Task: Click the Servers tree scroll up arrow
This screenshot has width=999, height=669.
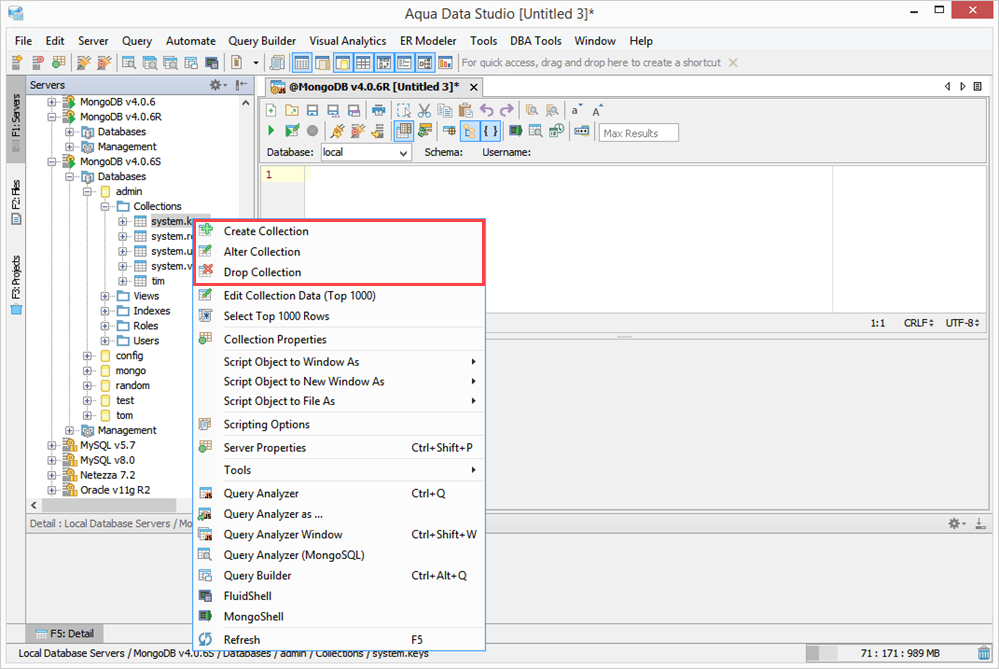Action: coord(246,102)
